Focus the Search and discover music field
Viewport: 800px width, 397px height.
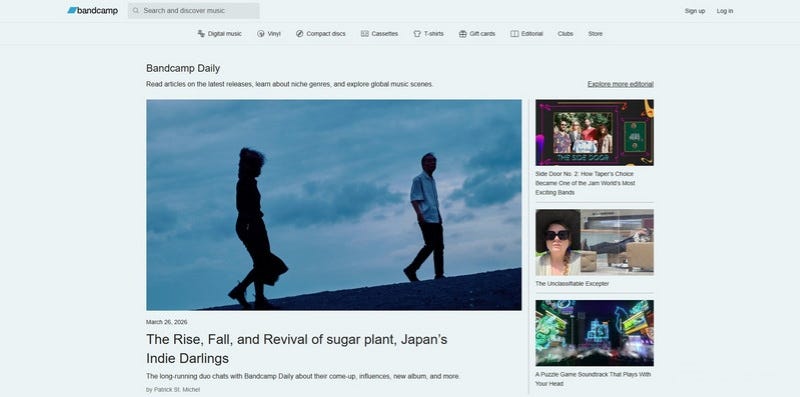(193, 11)
